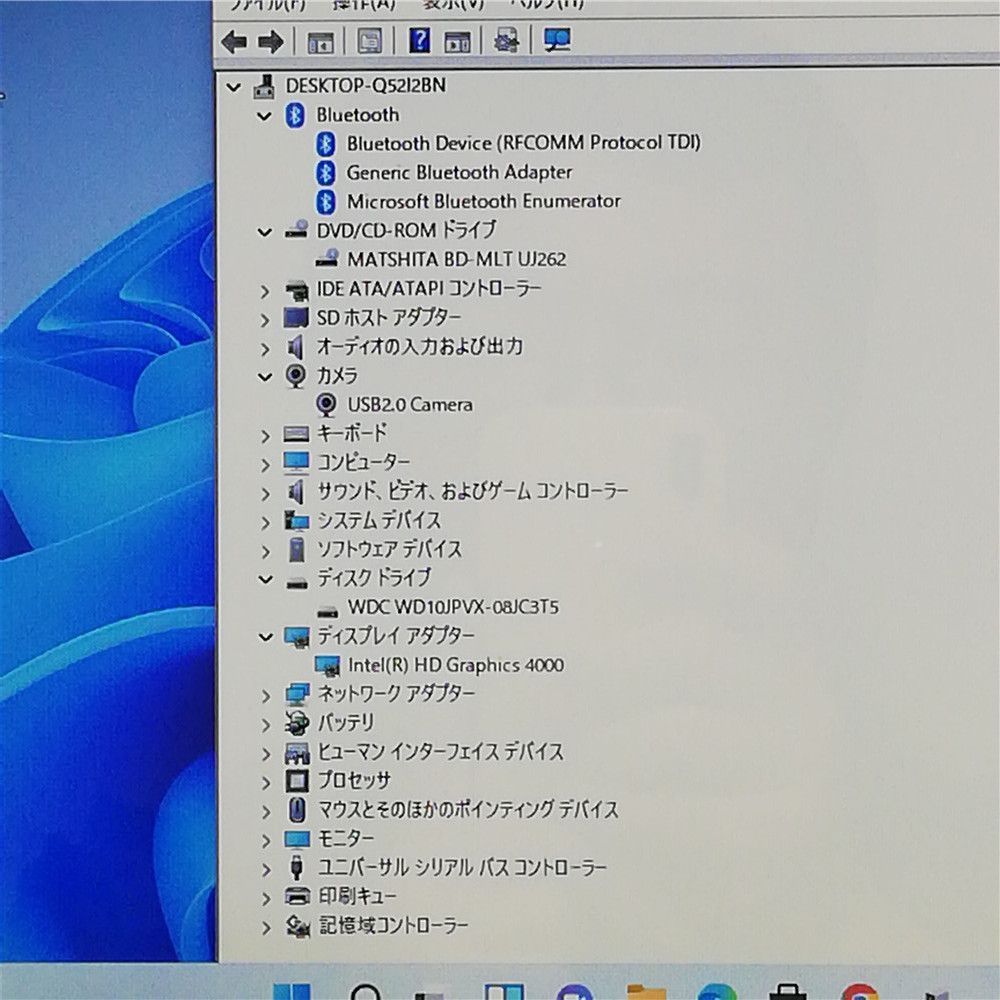Image resolution: width=1000 pixels, height=1000 pixels.
Task: Select the システム デバイス label
Action: (379, 520)
